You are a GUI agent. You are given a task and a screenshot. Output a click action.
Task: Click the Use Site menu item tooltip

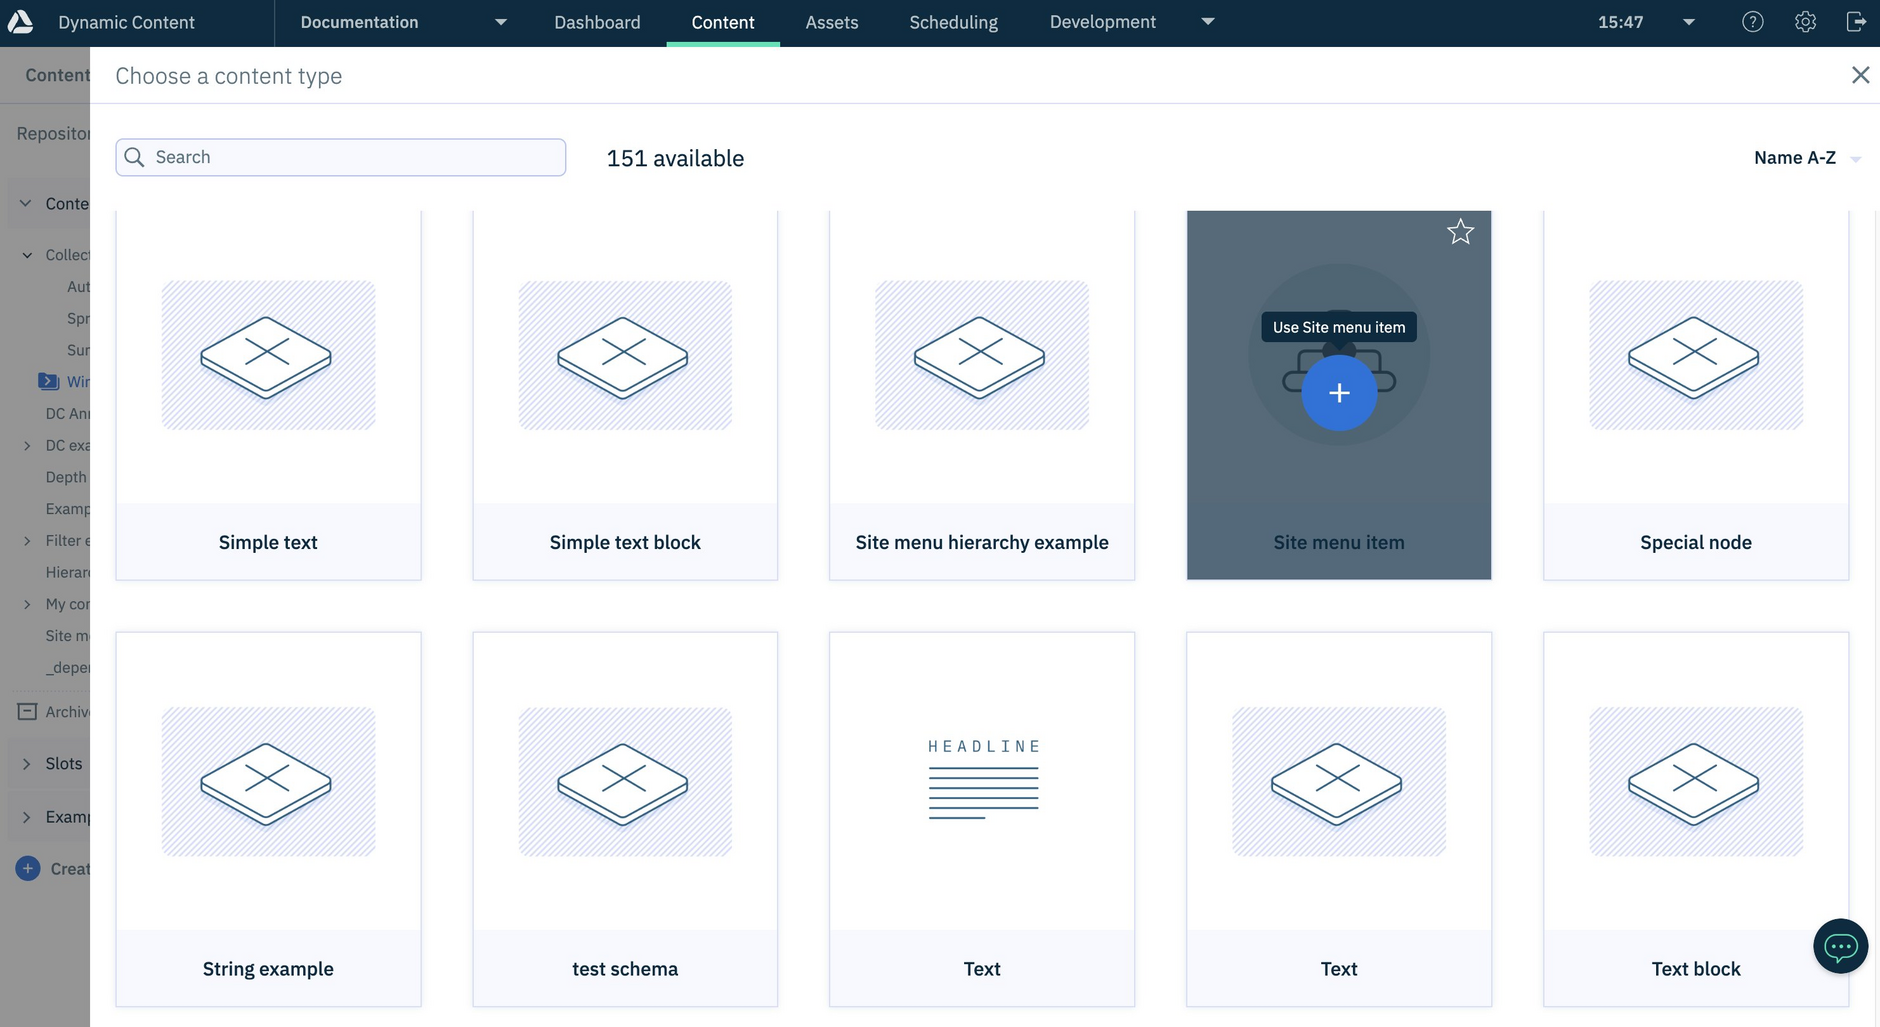pos(1338,327)
